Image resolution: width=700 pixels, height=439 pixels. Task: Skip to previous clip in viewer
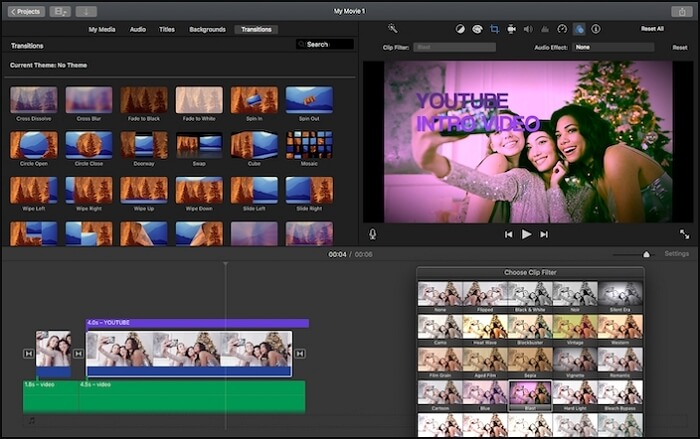[x=508, y=234]
